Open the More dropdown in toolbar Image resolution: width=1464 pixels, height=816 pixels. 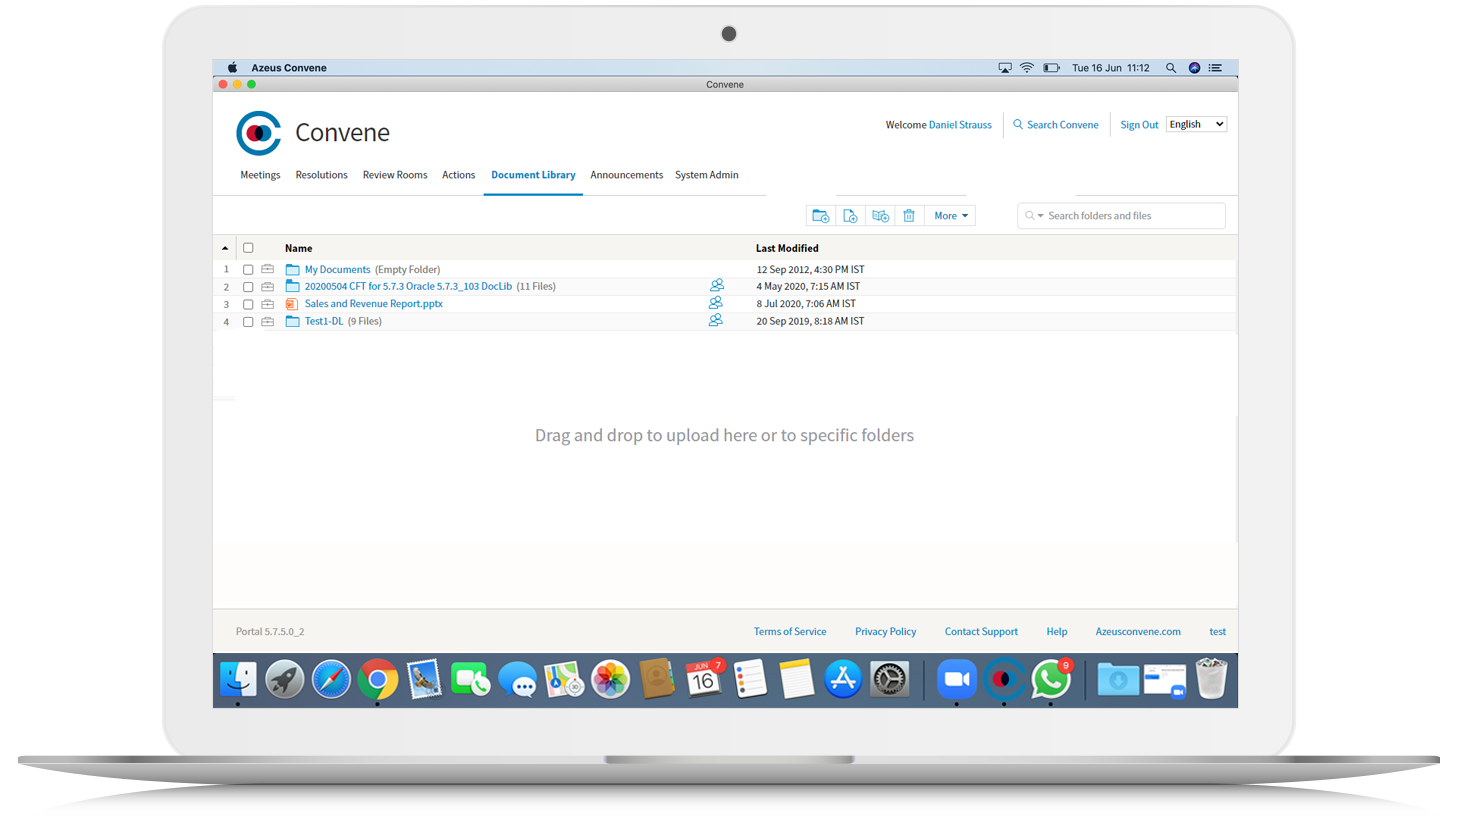click(950, 216)
